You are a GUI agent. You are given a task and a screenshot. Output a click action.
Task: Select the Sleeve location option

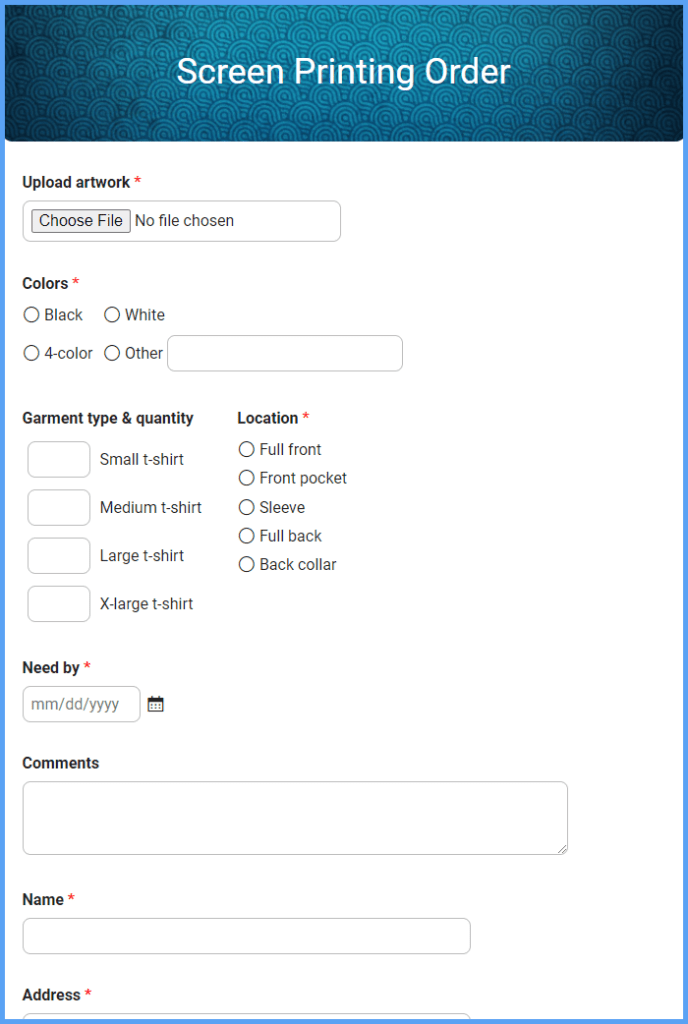click(x=247, y=507)
